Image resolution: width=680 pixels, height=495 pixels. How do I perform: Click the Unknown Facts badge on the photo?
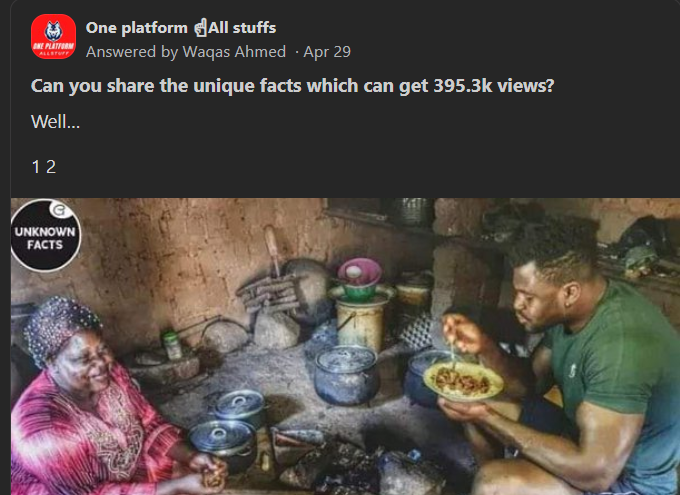tap(46, 235)
